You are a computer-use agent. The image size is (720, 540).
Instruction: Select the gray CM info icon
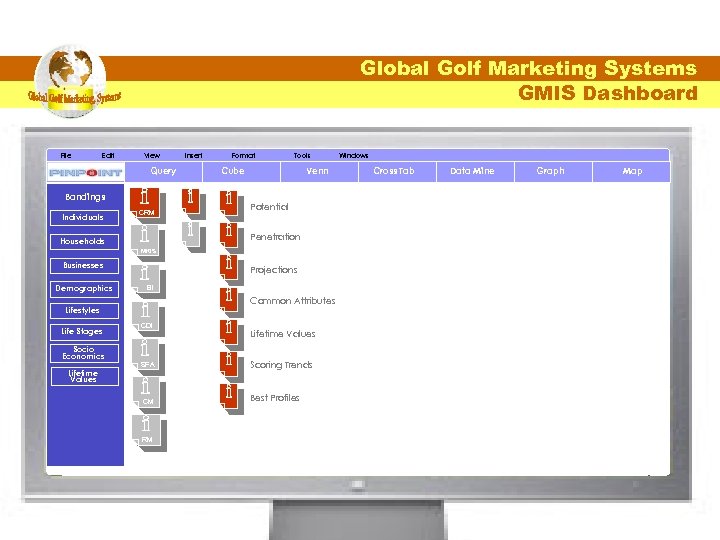click(148, 394)
